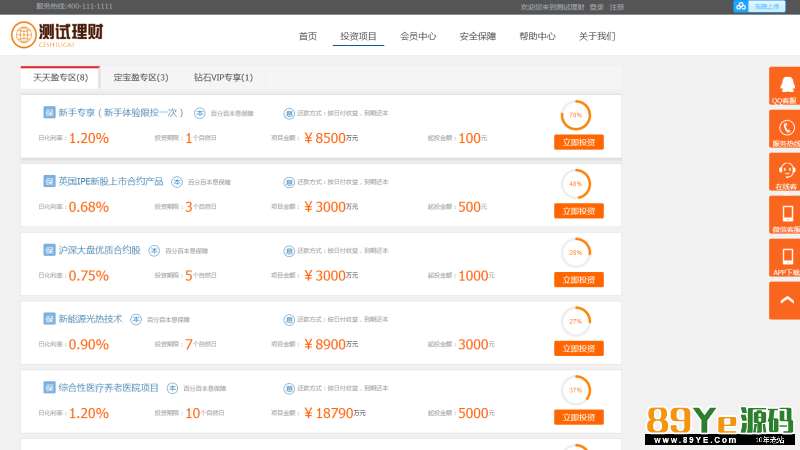
Task: Open 关于我们 in the navigation
Action: coord(597,36)
